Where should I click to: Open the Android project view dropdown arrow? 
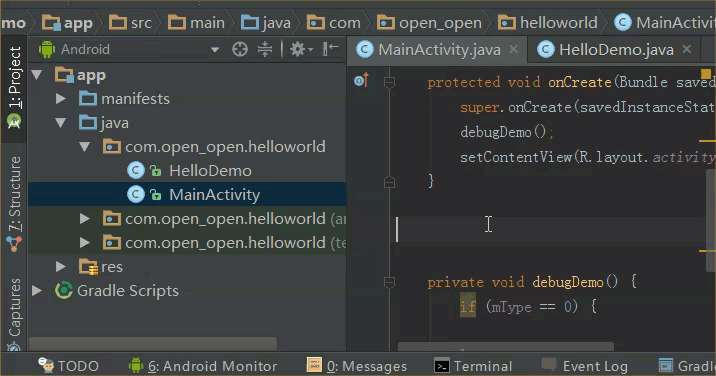215,49
